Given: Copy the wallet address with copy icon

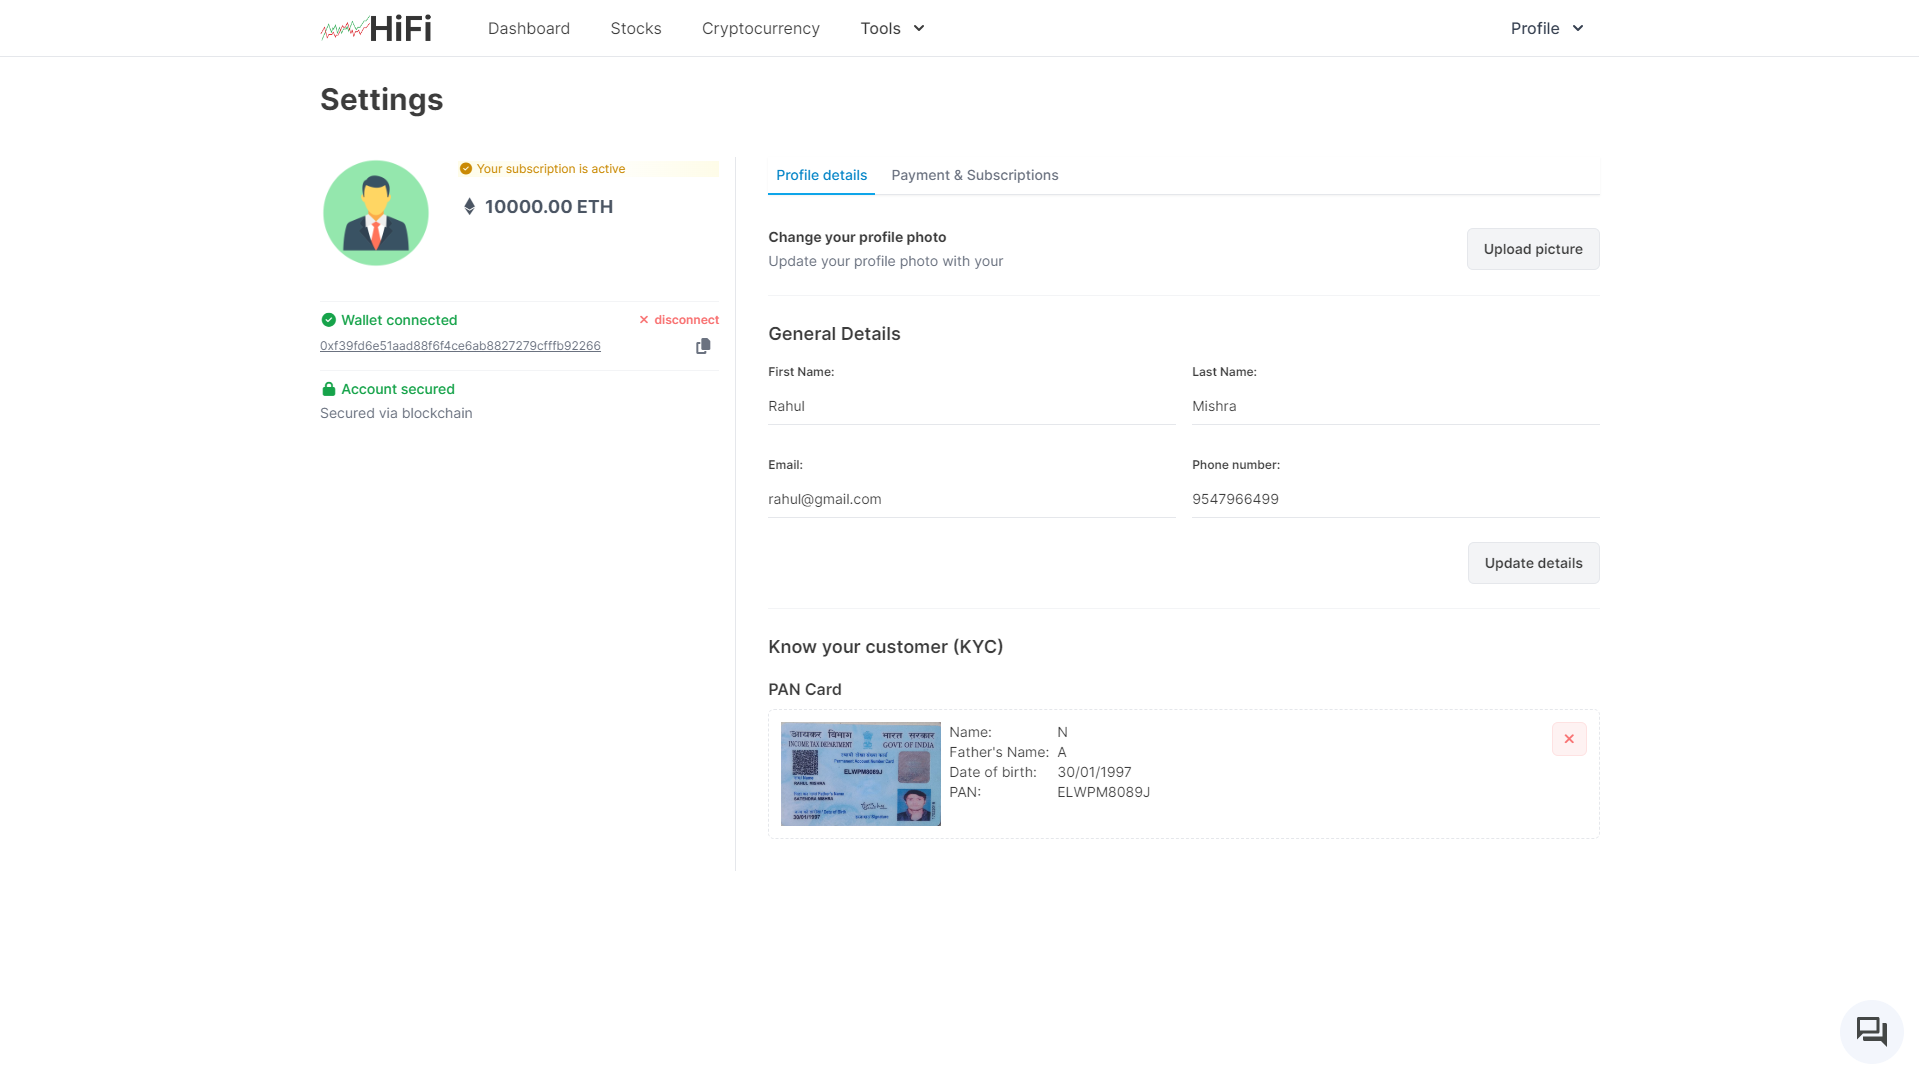Looking at the screenshot, I should [x=703, y=346].
